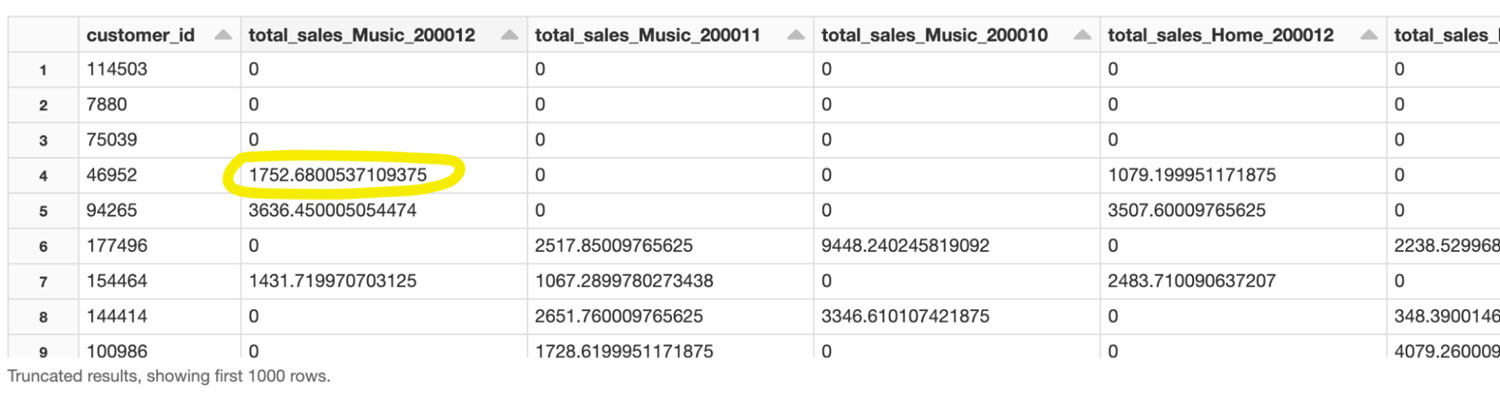Select the total_sales_Music_200012 header text
1500x401 pixels.
pos(361,36)
